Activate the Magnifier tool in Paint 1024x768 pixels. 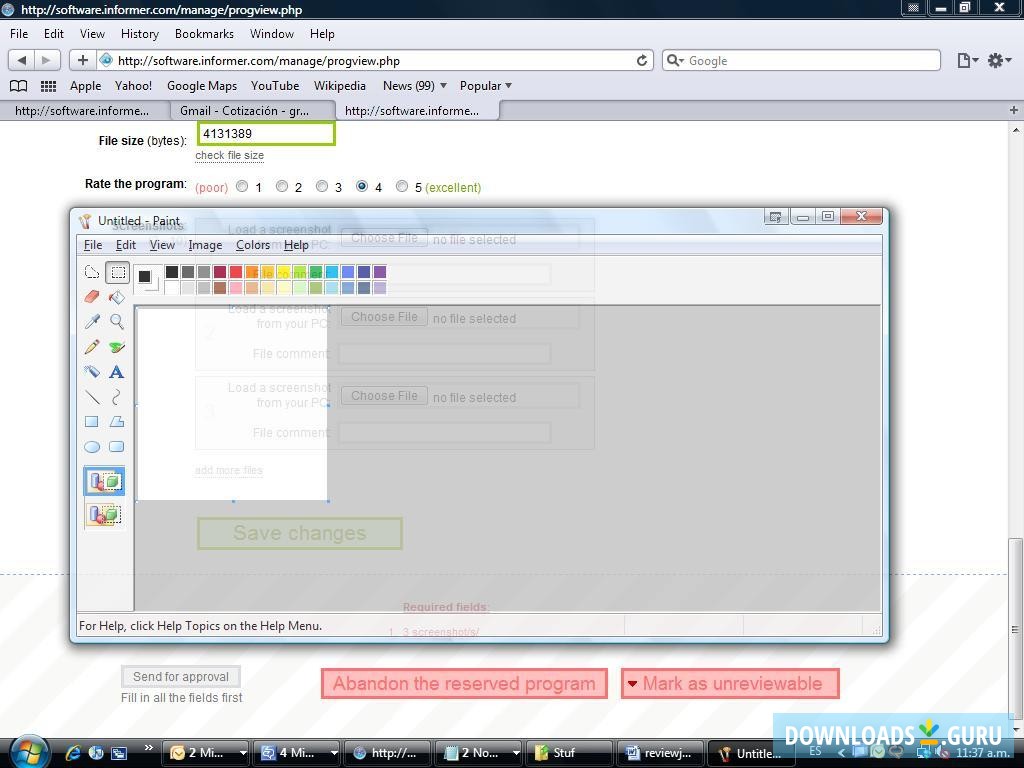click(x=117, y=322)
